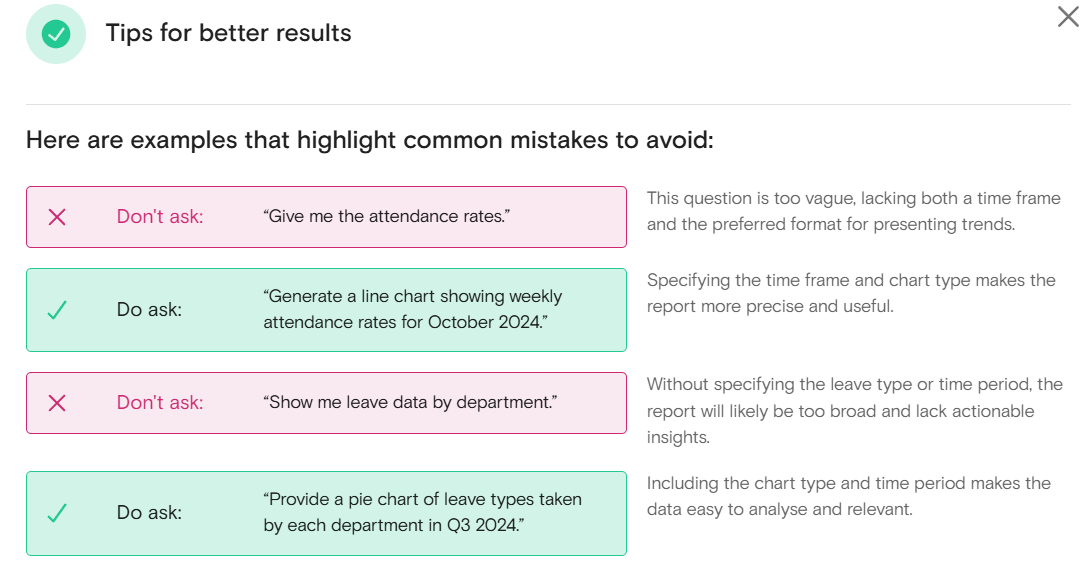Click the "Including the chart type" explanation text
This screenshot has height=569, width=1092.
point(848,496)
